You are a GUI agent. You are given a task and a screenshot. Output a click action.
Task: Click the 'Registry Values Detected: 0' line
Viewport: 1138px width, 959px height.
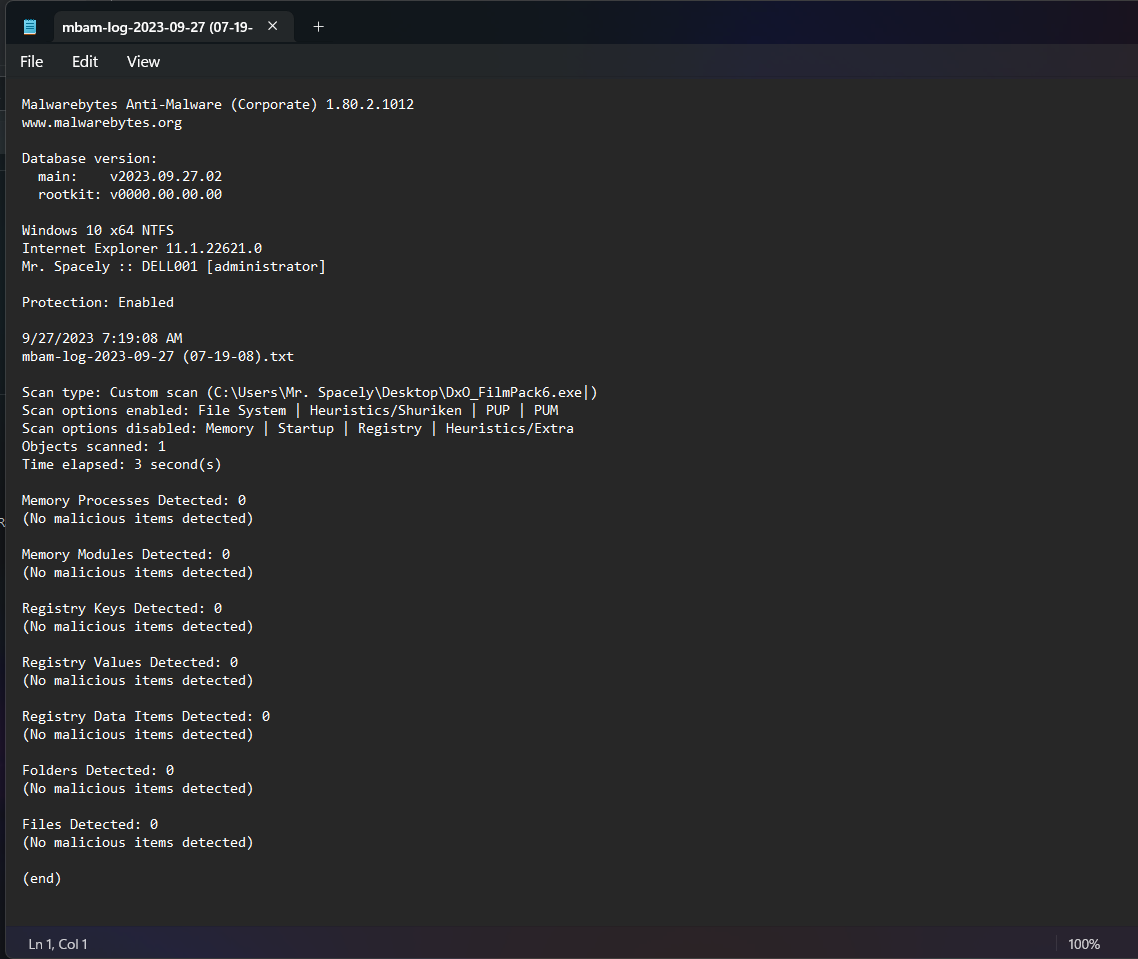coord(130,662)
